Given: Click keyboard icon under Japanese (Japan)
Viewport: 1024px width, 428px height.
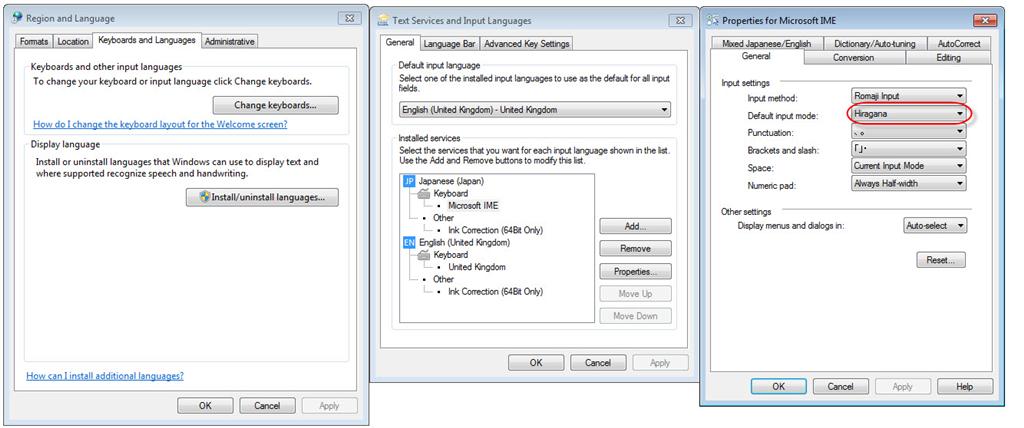Looking at the screenshot, I should (424, 193).
